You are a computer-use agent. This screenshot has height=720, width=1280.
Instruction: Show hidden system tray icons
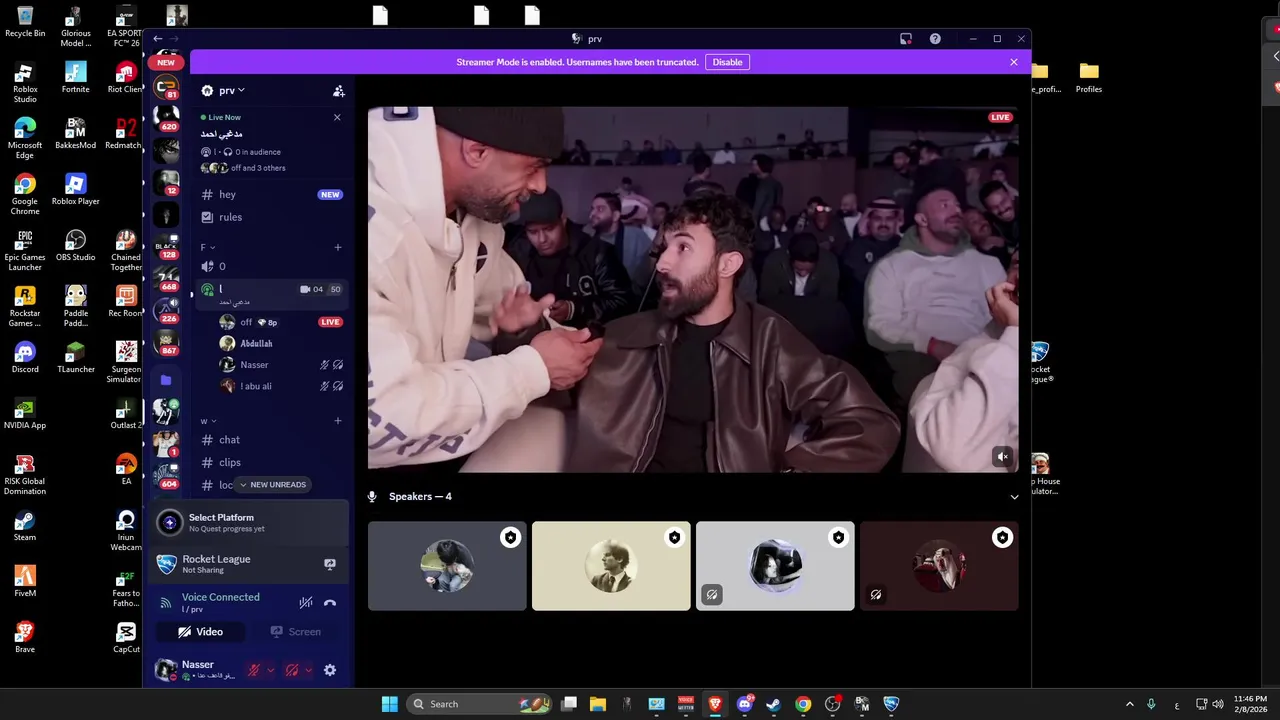coord(1130,704)
